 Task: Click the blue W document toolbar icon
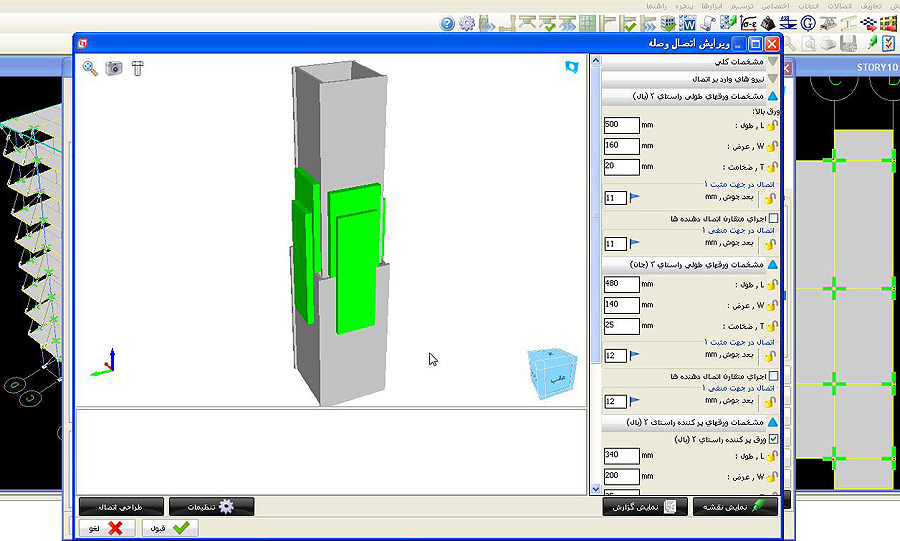688,23
